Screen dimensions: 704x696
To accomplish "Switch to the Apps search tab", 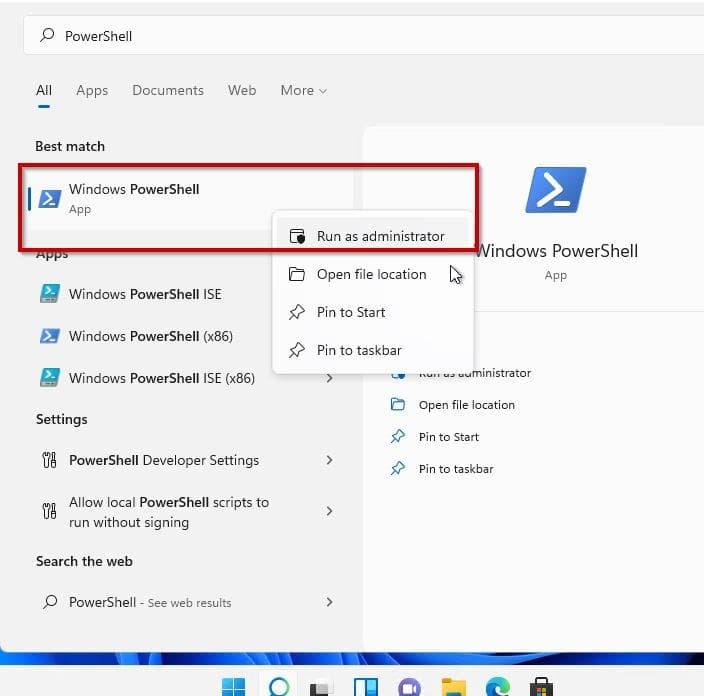I will point(92,90).
